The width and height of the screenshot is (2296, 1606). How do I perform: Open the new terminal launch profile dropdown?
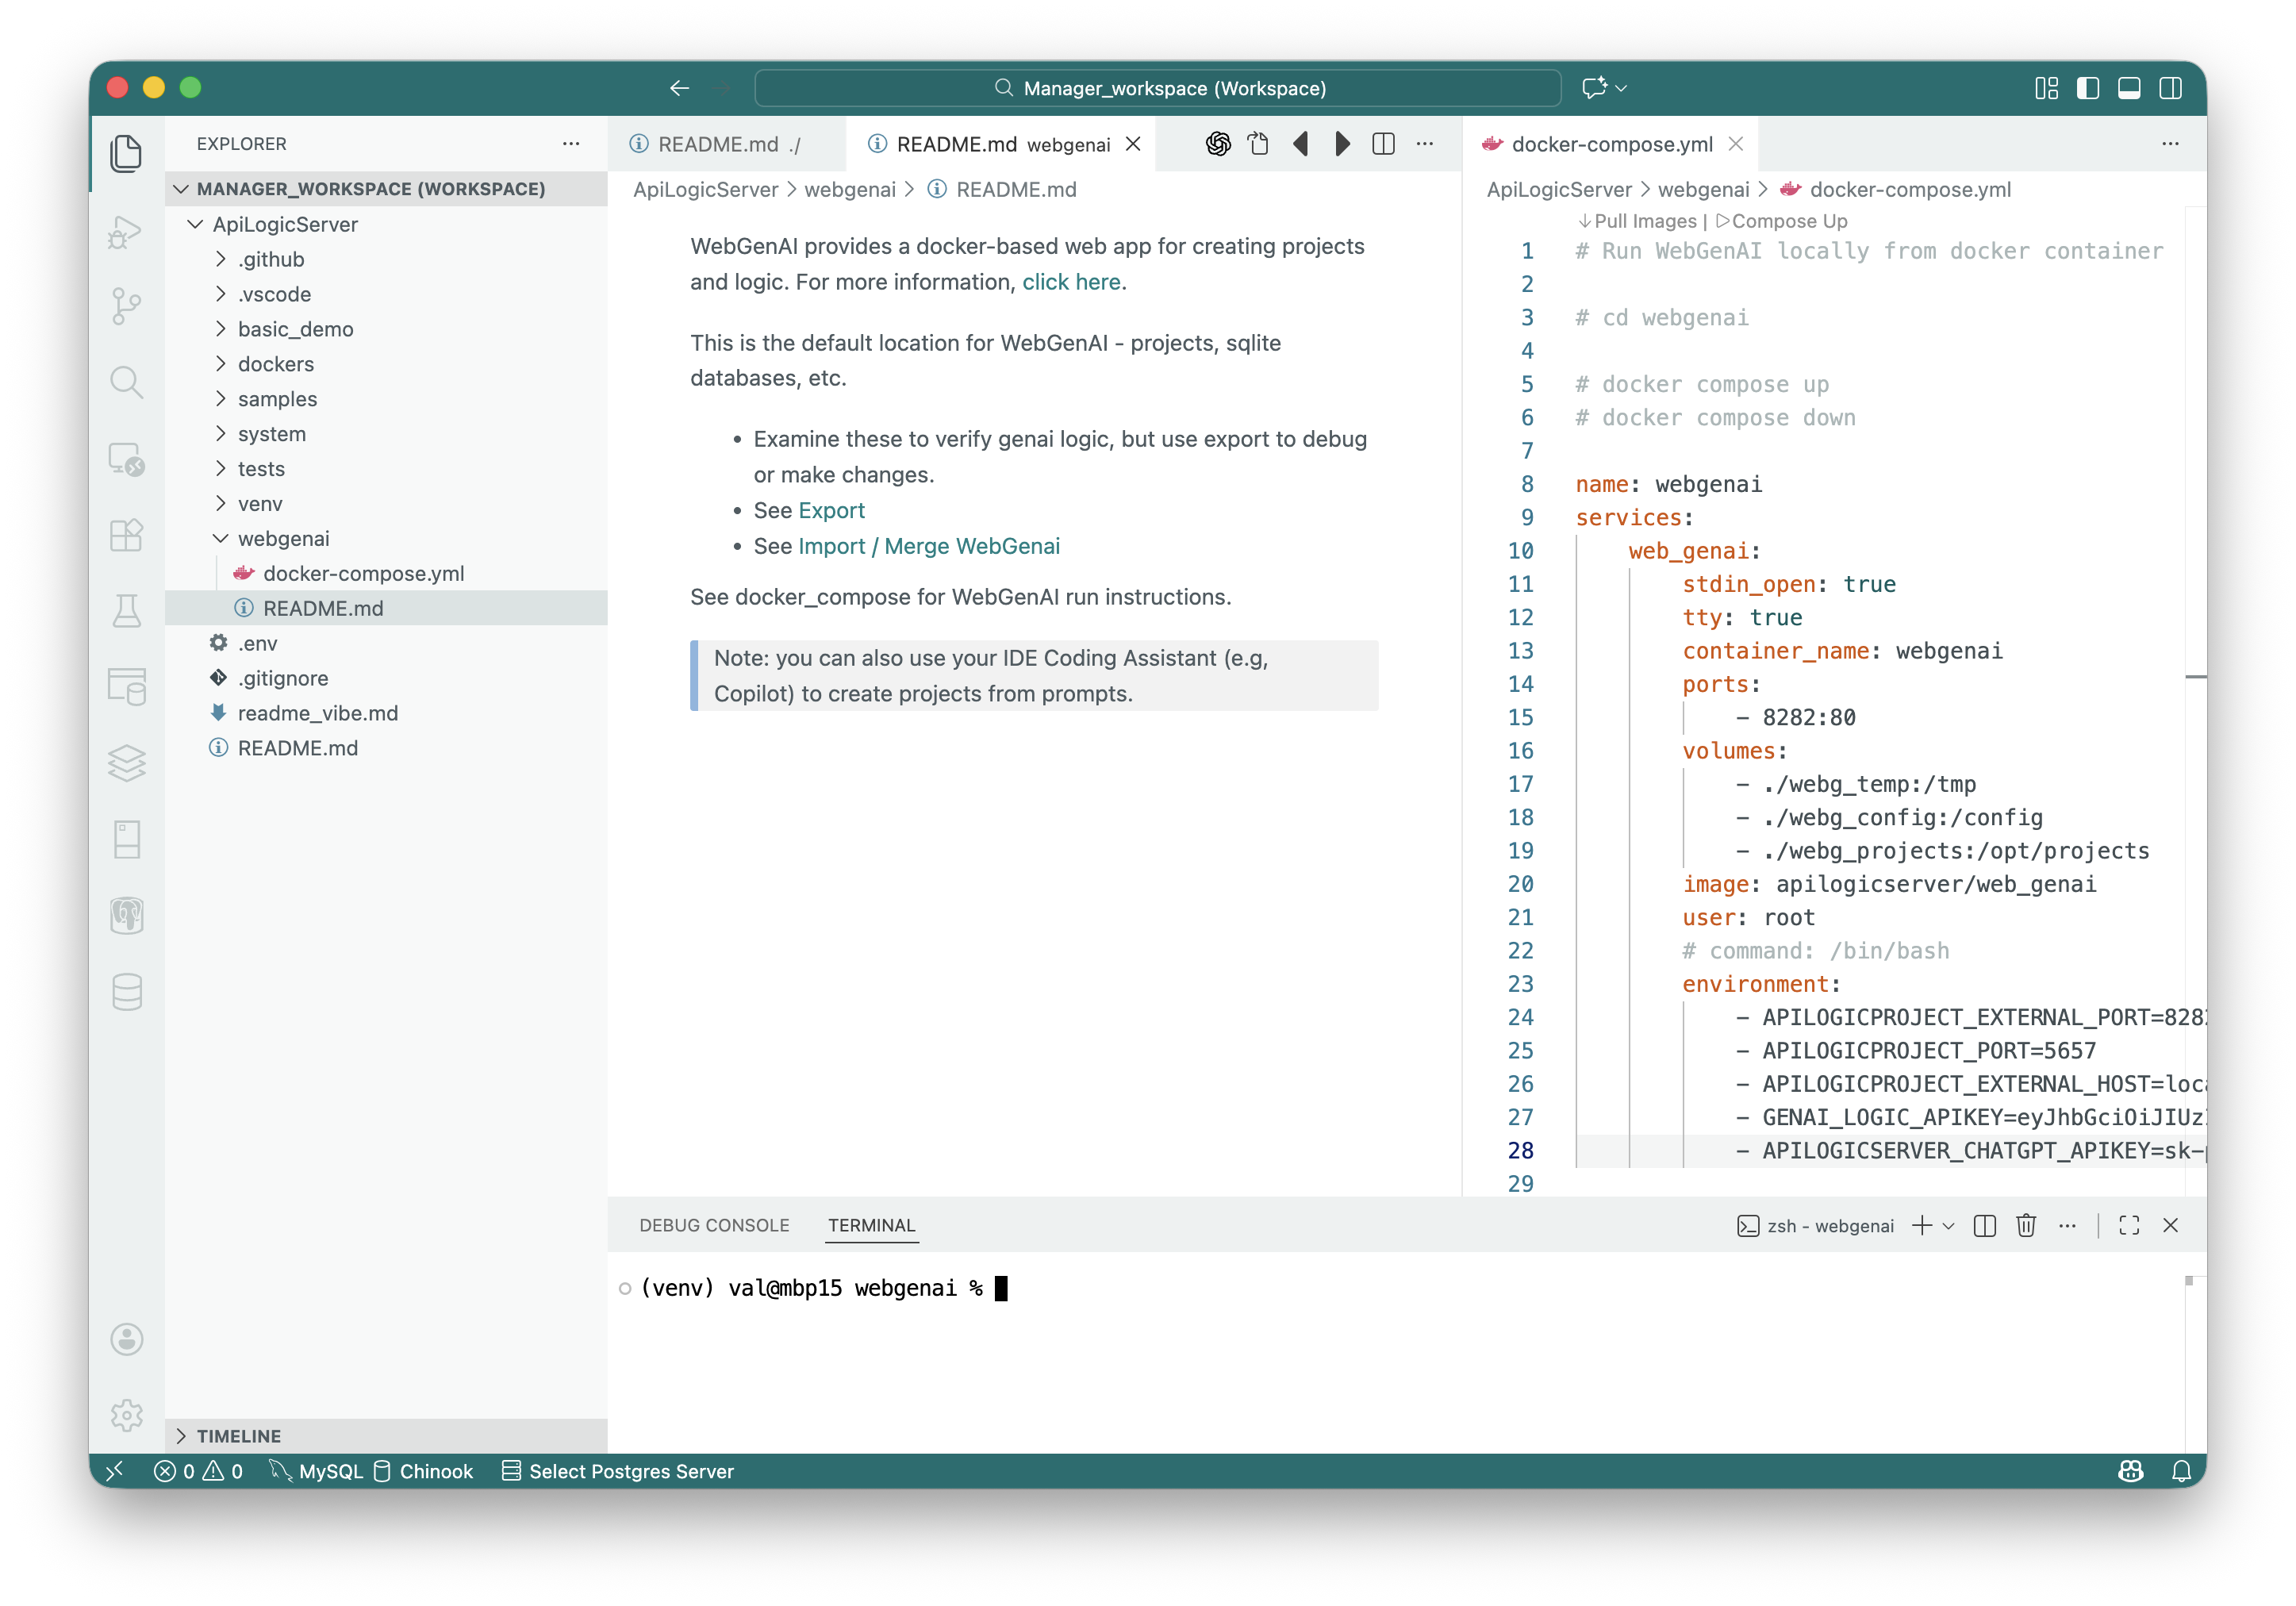click(1948, 1225)
